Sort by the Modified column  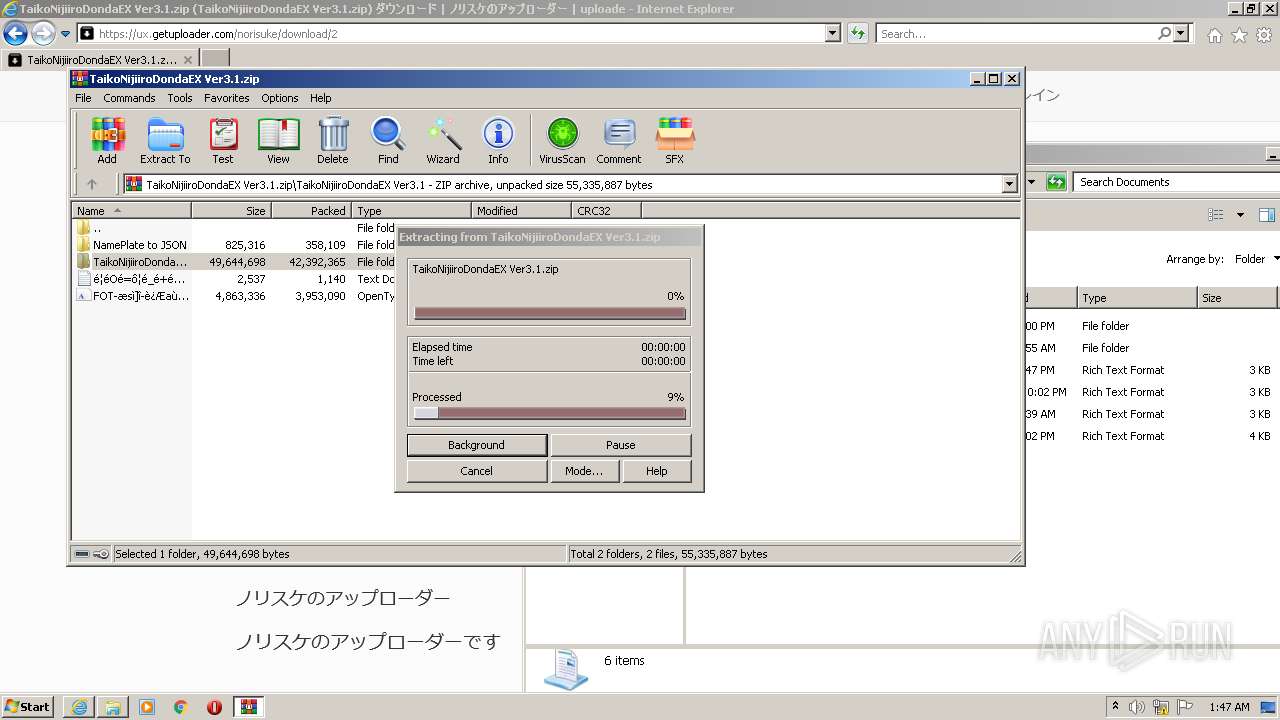point(521,211)
